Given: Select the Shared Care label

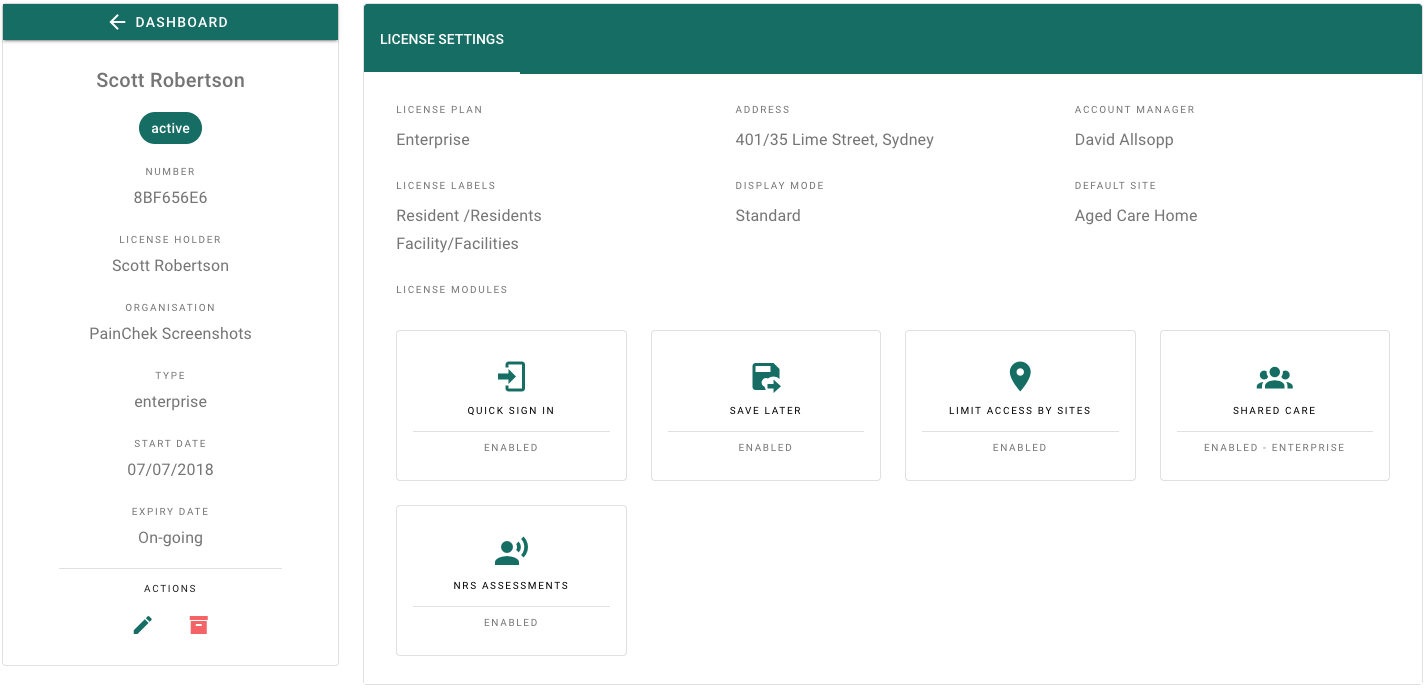Looking at the screenshot, I should click(1275, 411).
